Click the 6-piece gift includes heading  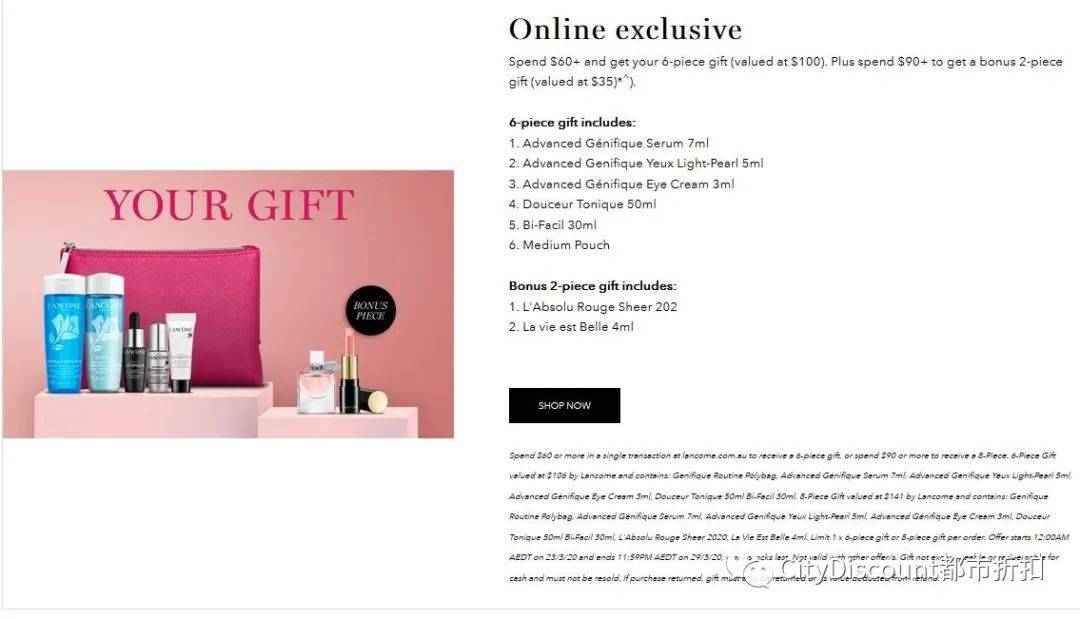point(572,123)
